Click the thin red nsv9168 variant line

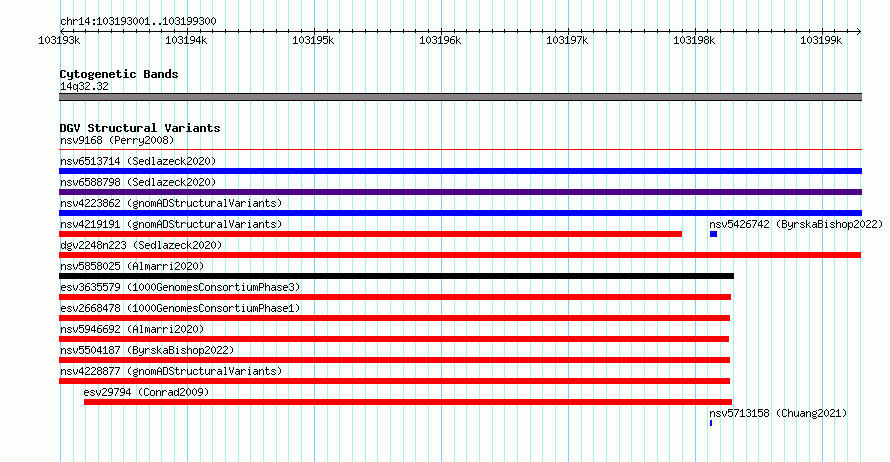[x=460, y=150]
